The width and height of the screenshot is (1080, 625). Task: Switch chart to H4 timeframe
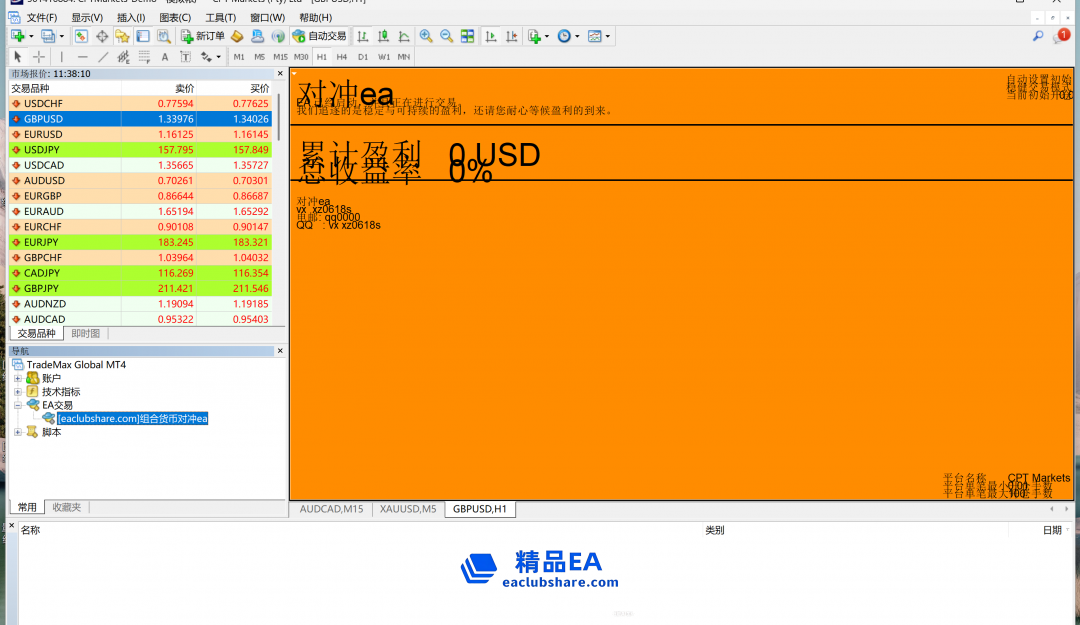pyautogui.click(x=342, y=57)
